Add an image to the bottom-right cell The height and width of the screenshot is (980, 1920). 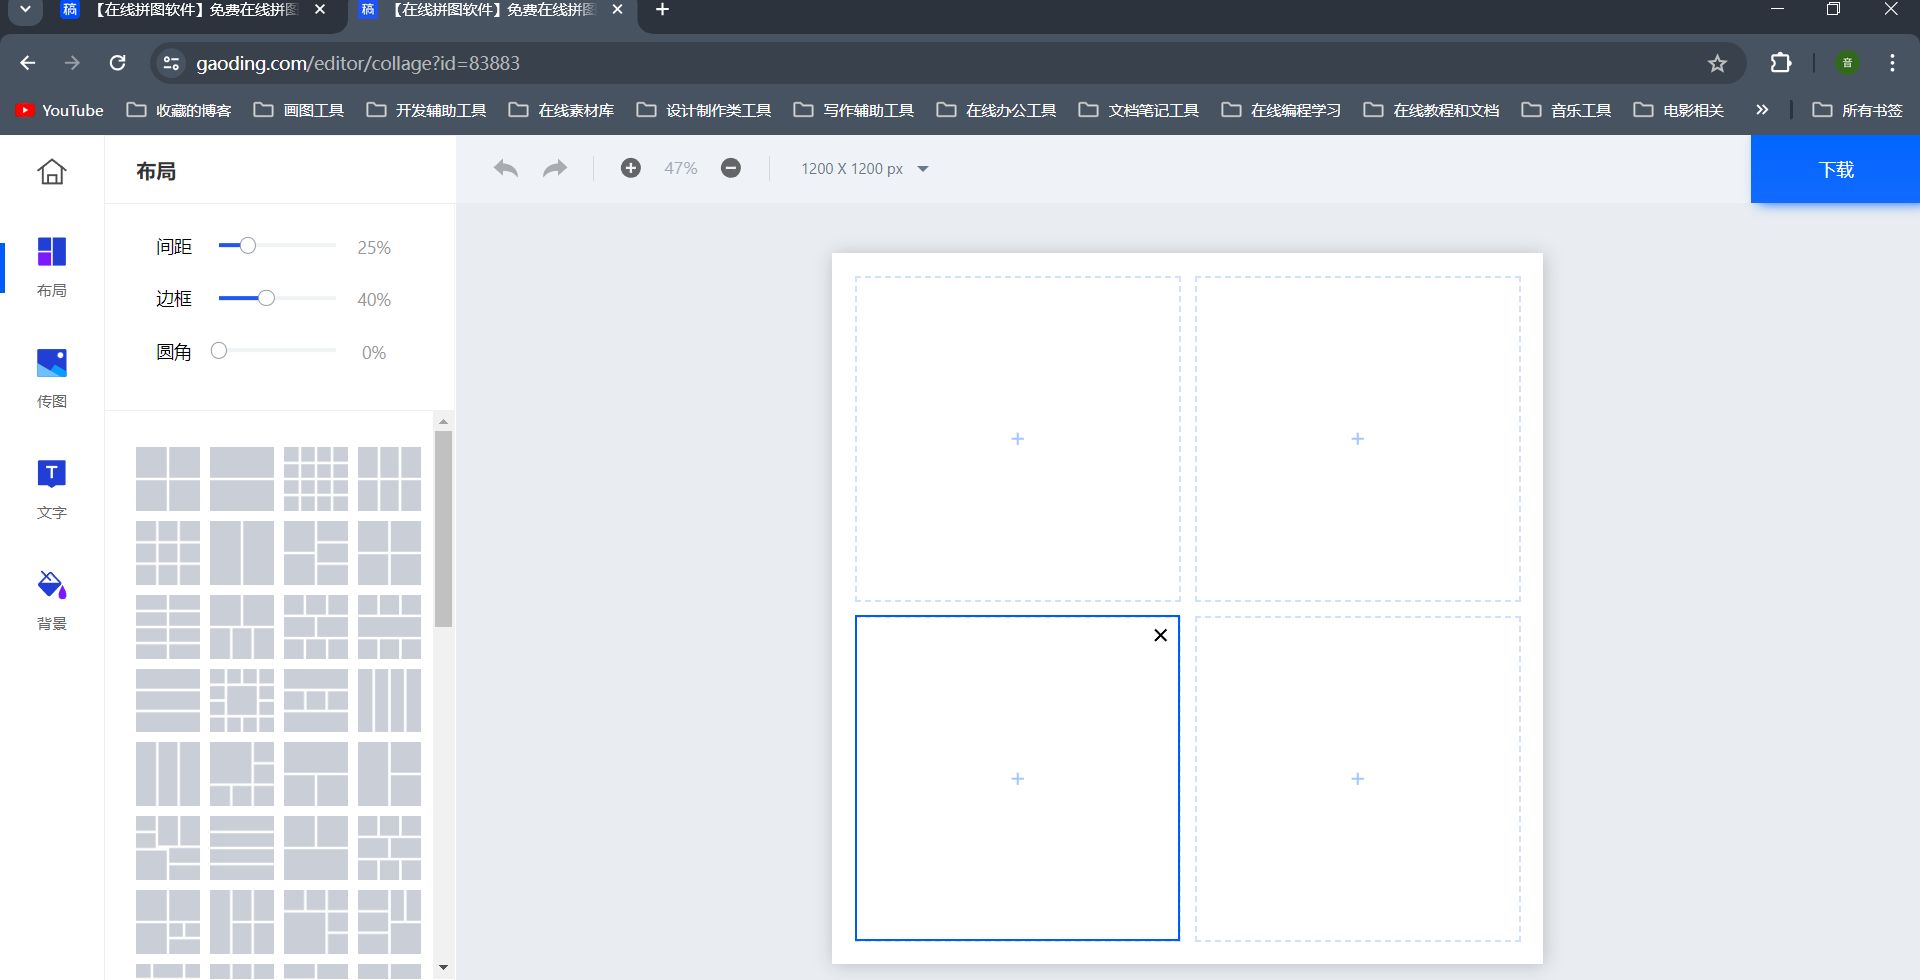pyautogui.click(x=1358, y=779)
